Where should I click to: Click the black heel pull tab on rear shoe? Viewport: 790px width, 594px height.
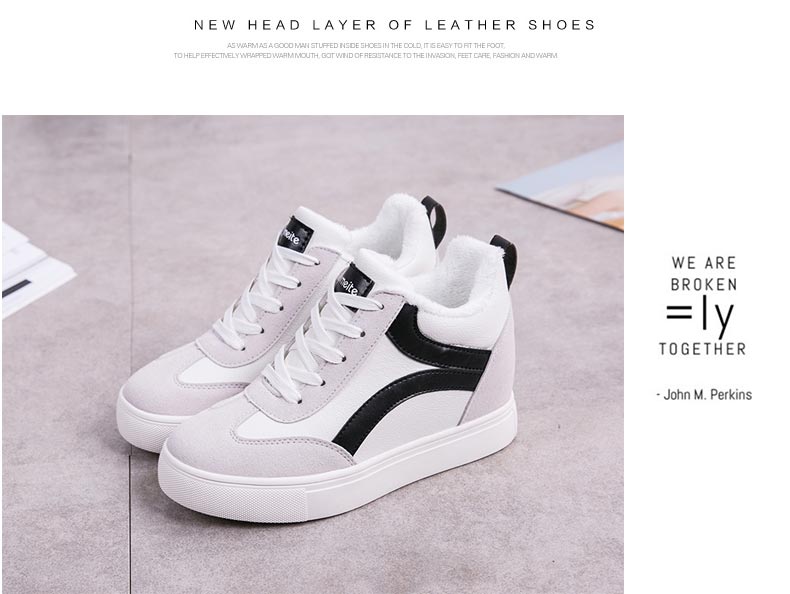coord(435,221)
